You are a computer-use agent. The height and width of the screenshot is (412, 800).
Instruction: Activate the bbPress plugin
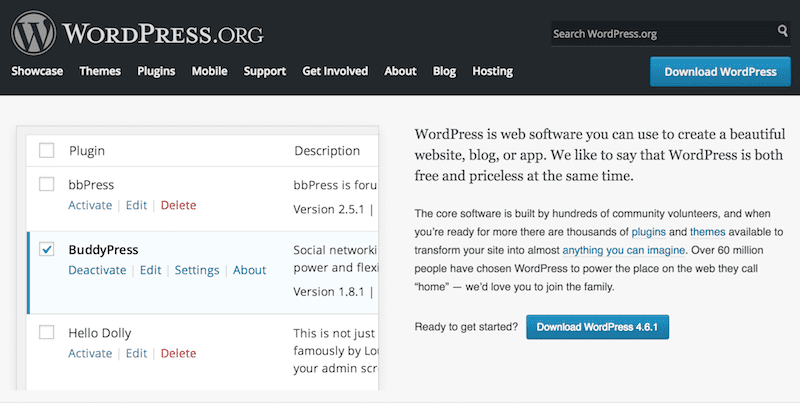[x=90, y=205]
